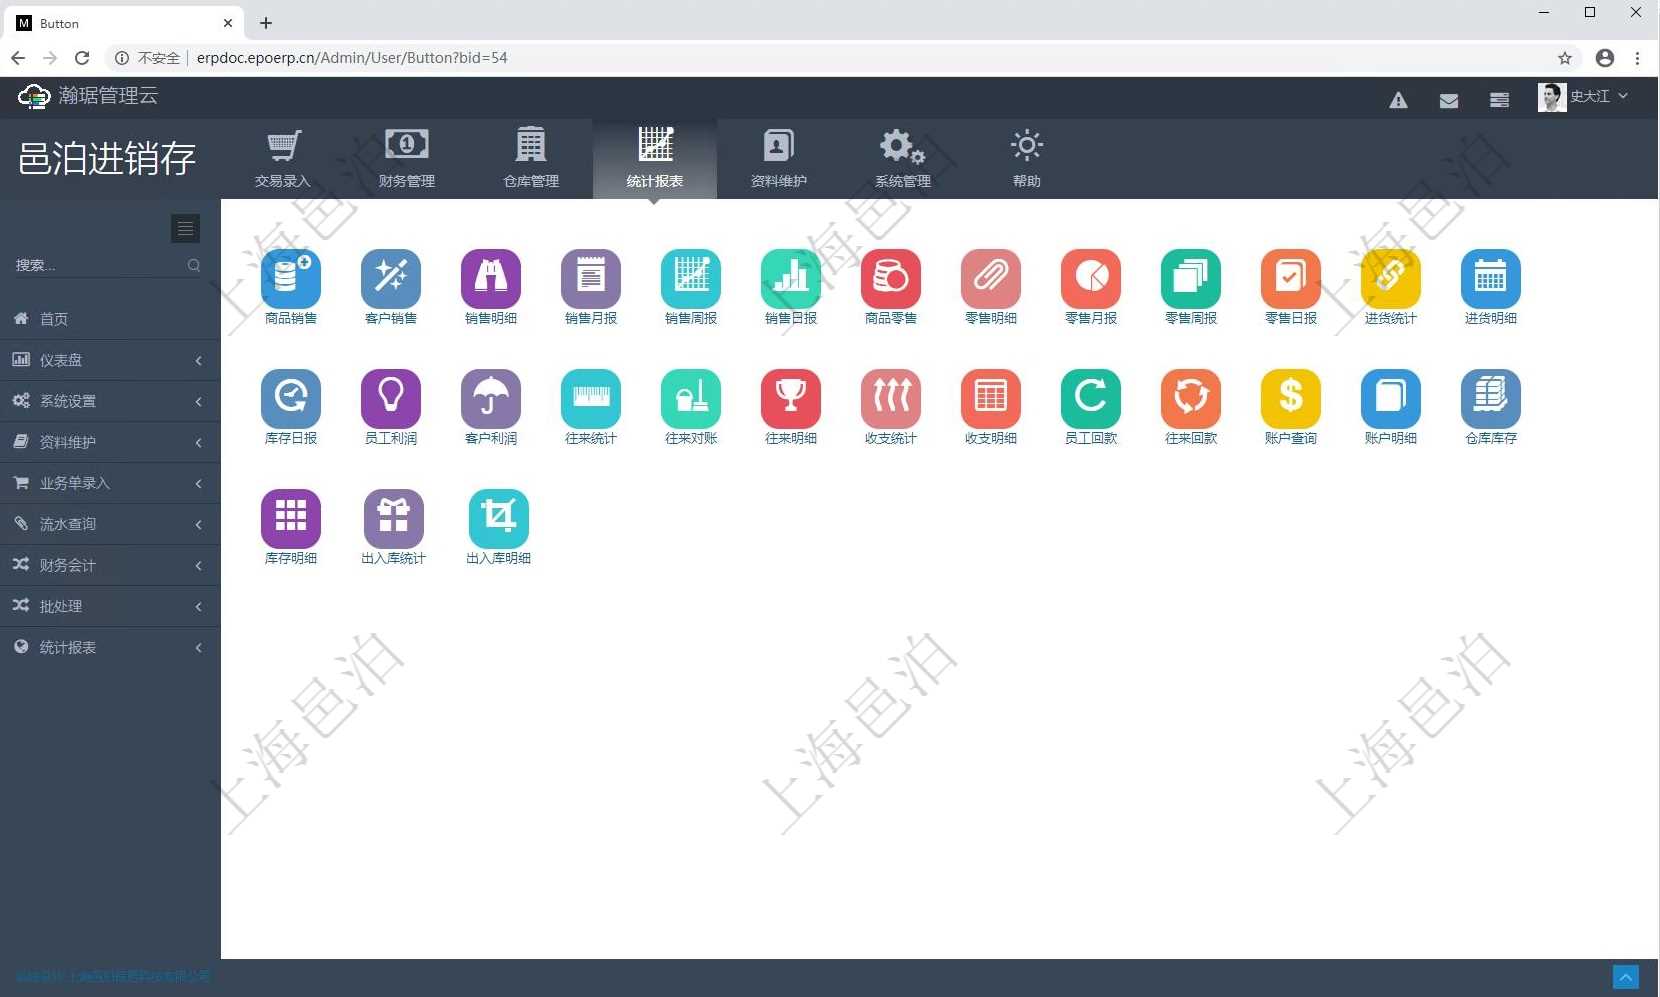Viewport: 1660px width, 997px height.
Task: Open the 销售明细 binoculars icon
Action: click(490, 279)
